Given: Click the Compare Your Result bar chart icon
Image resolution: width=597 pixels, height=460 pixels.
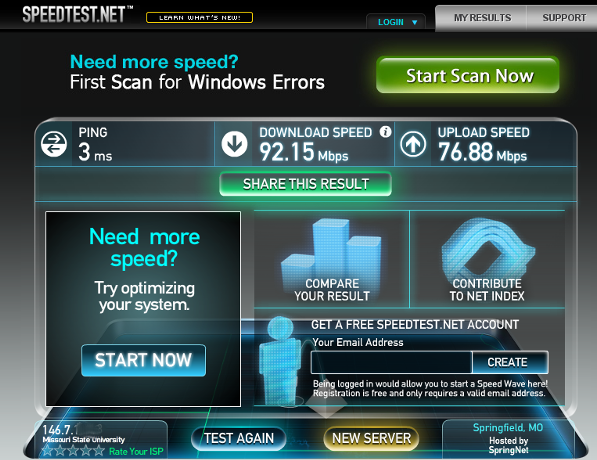Looking at the screenshot, I should (x=331, y=253).
